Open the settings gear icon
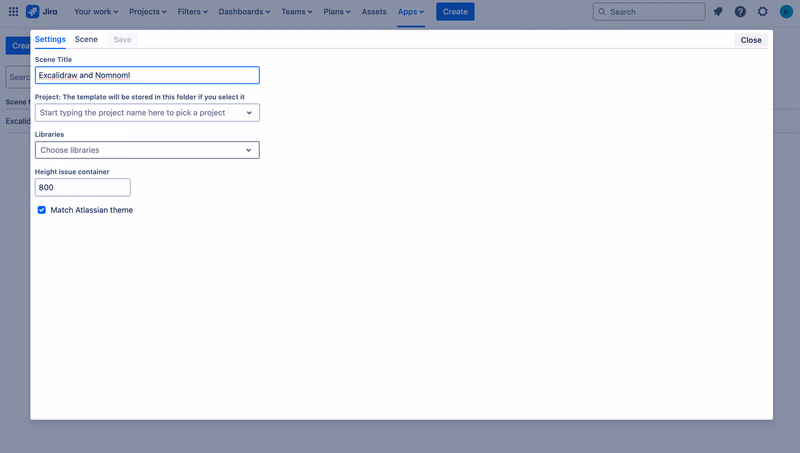This screenshot has width=800, height=453. [x=762, y=11]
